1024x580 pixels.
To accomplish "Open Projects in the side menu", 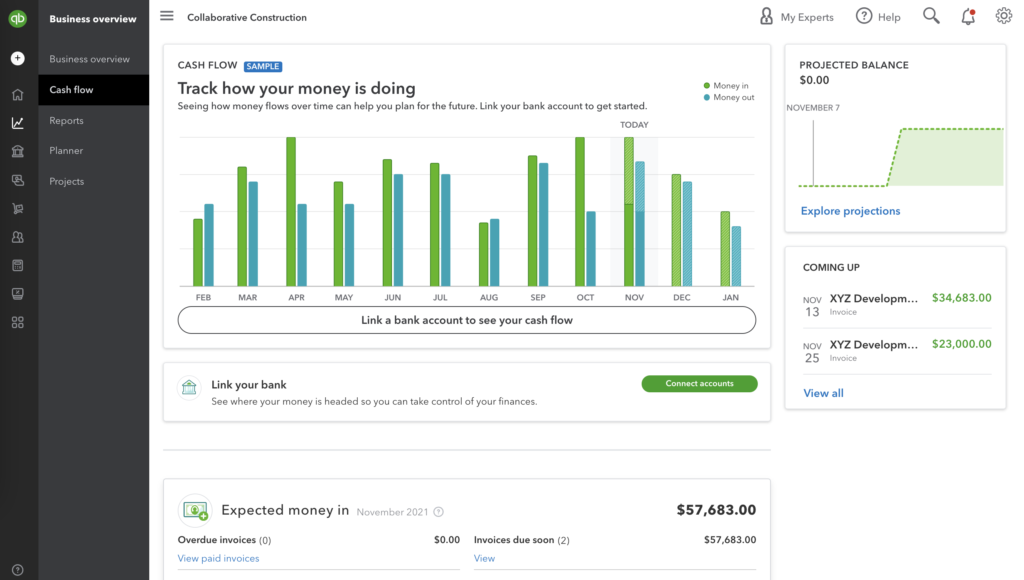I will 67,182.
